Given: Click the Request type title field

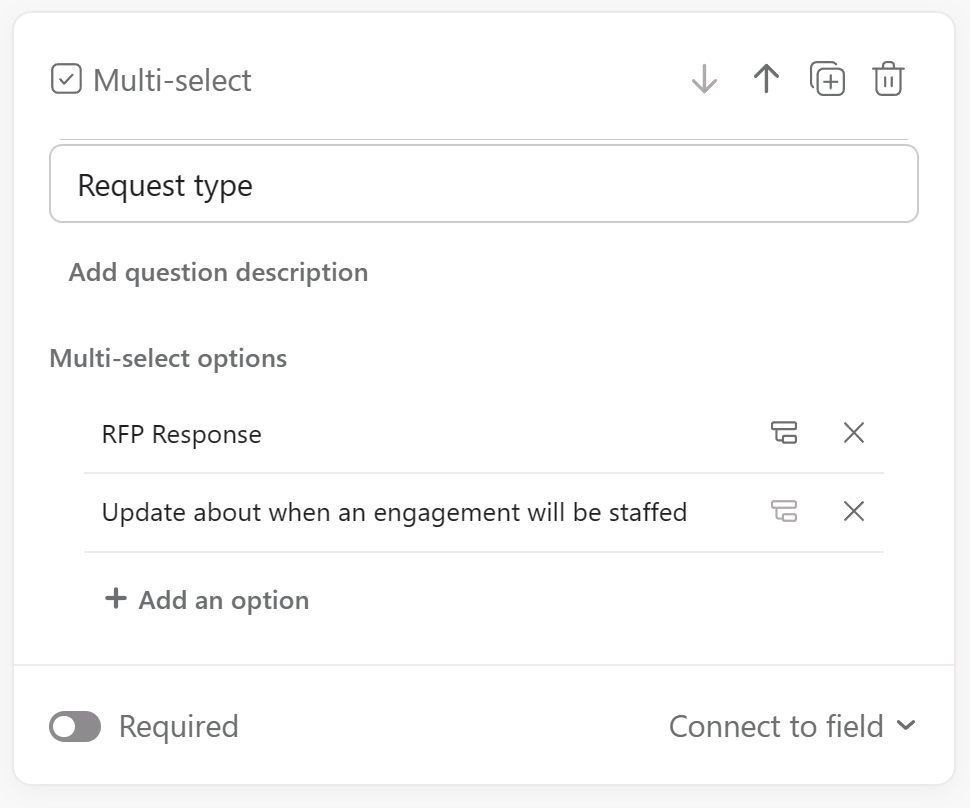Looking at the screenshot, I should coord(483,185).
